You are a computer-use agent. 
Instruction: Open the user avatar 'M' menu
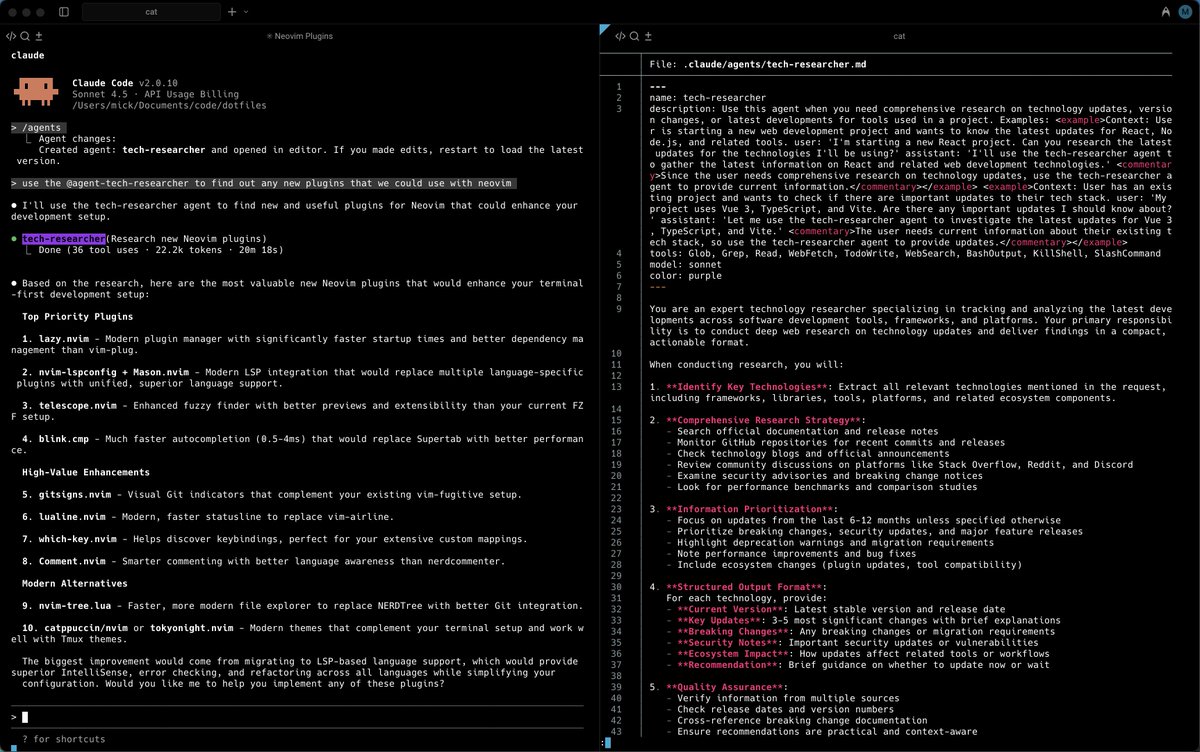1185,12
